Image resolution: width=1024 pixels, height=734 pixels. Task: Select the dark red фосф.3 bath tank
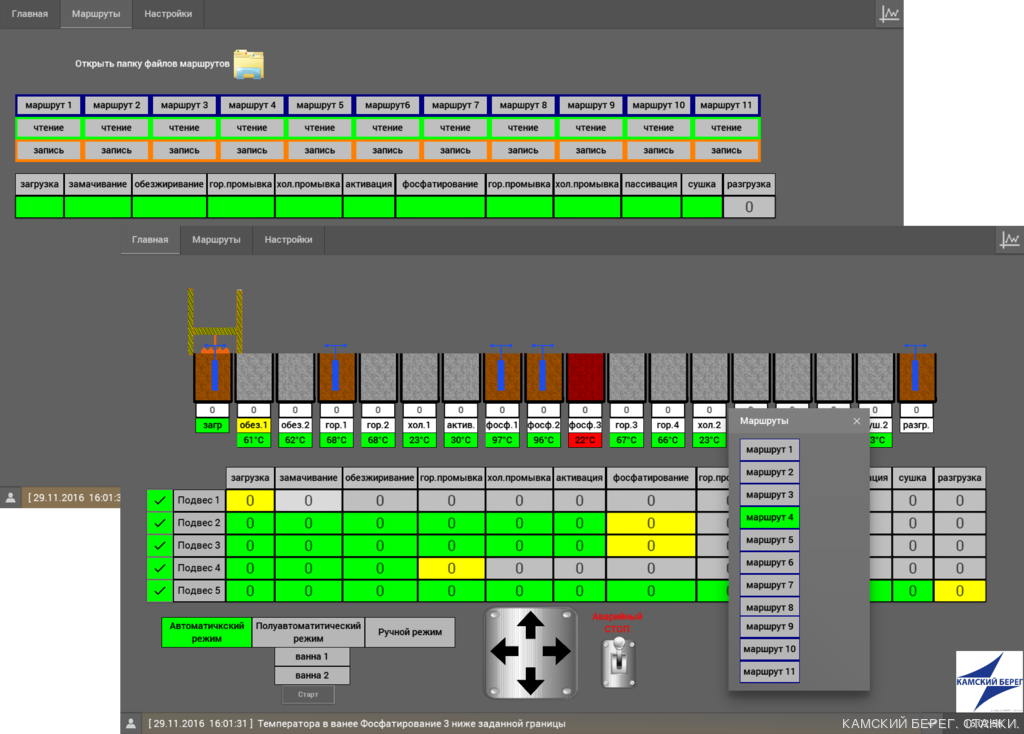point(585,377)
